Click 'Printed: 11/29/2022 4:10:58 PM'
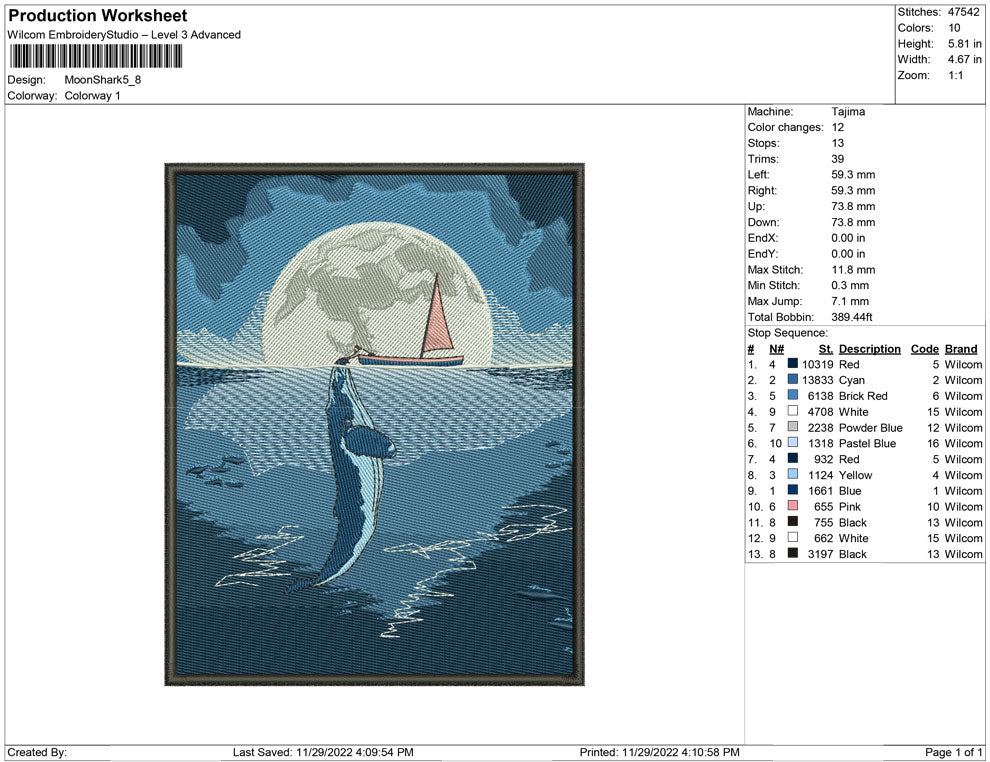Screen dimensions: 990x762 [659, 752]
